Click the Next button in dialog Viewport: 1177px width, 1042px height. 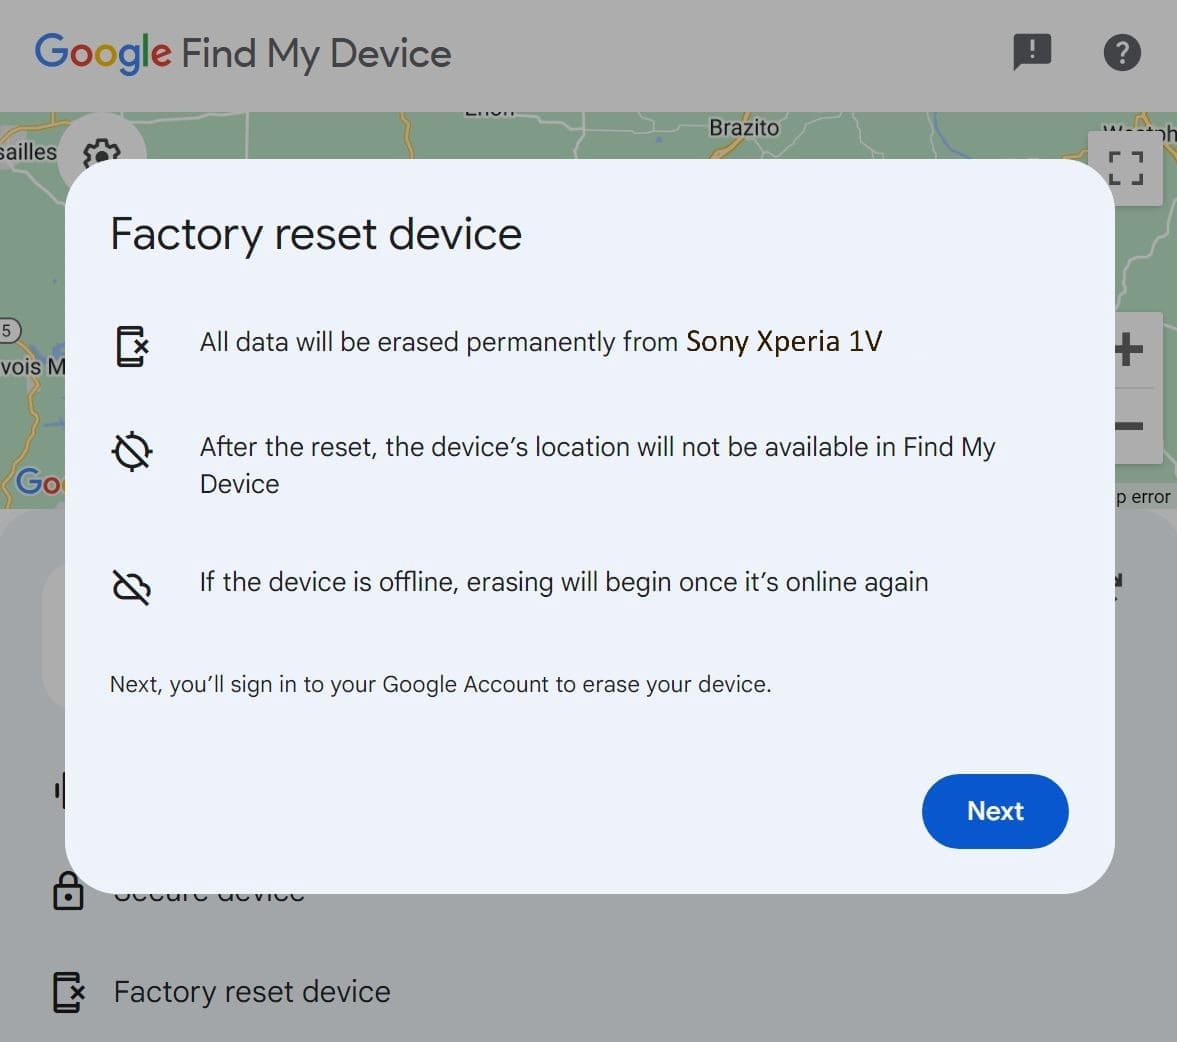coord(995,811)
